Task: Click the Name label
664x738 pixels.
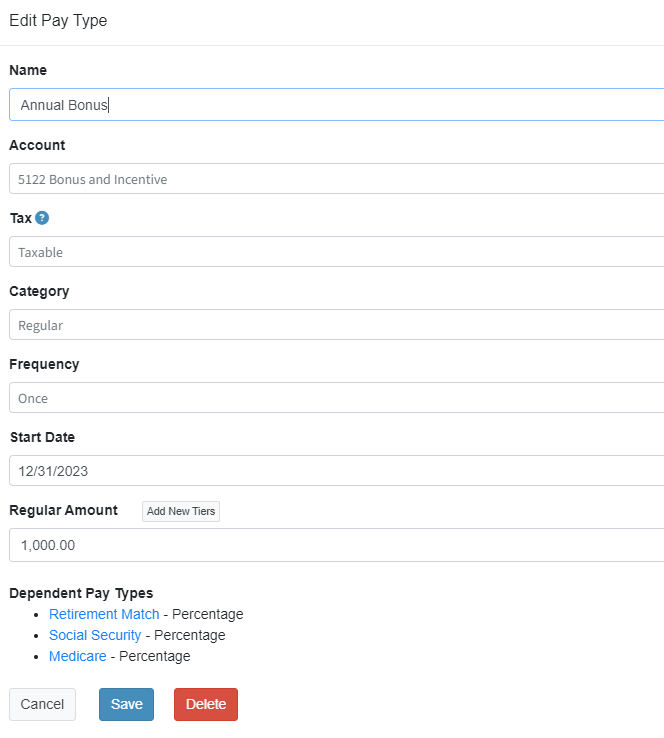Action: point(28,70)
